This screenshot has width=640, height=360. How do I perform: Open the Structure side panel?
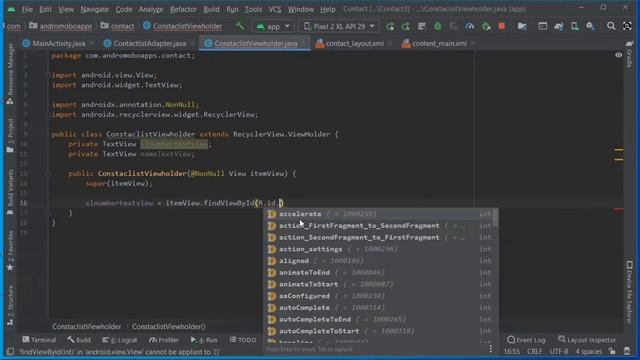pyautogui.click(x=10, y=305)
